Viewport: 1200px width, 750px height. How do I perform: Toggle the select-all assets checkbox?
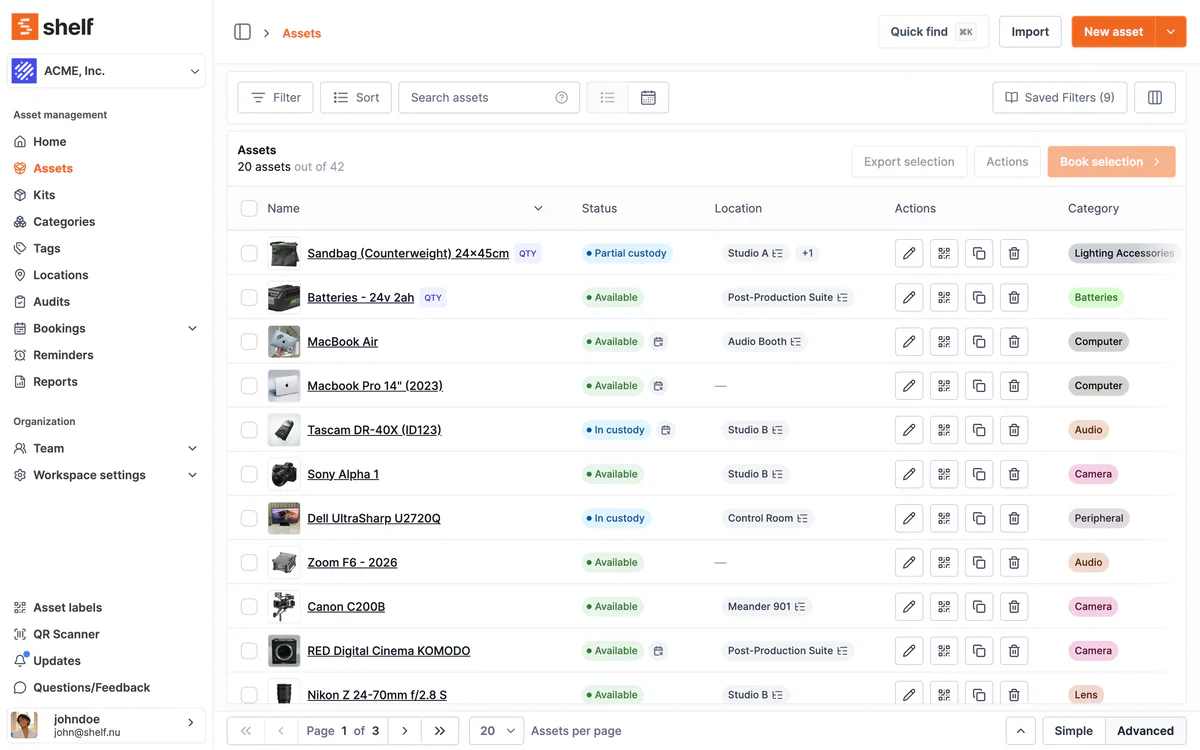[x=249, y=208]
